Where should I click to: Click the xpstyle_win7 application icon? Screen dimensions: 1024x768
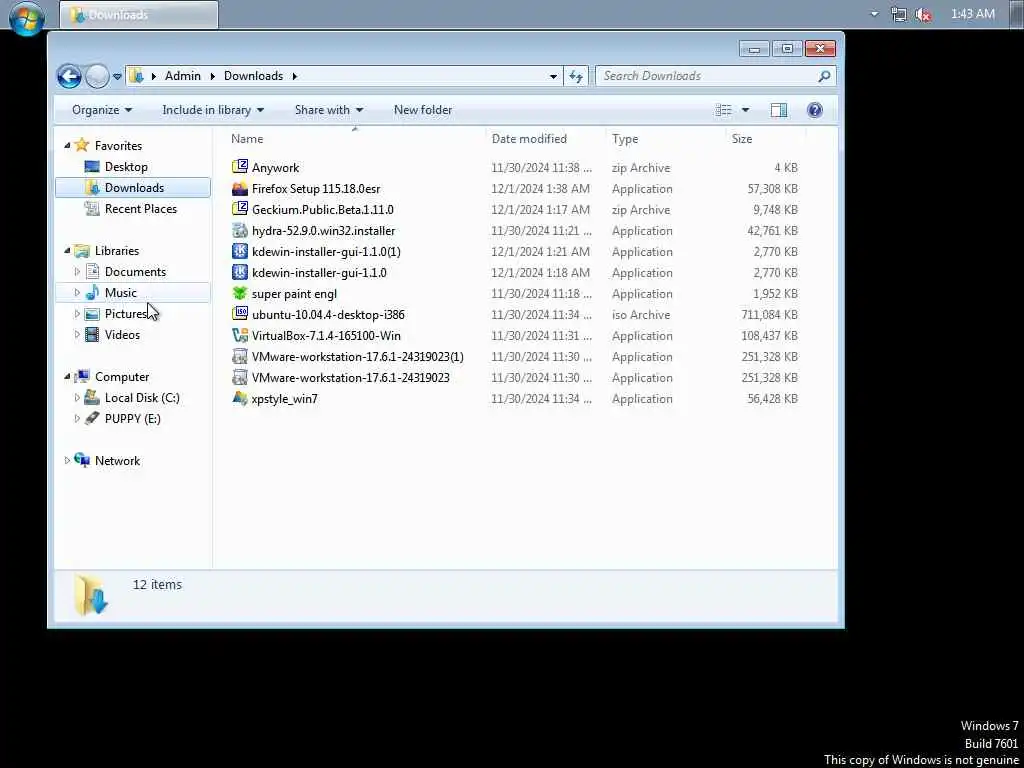click(x=240, y=398)
